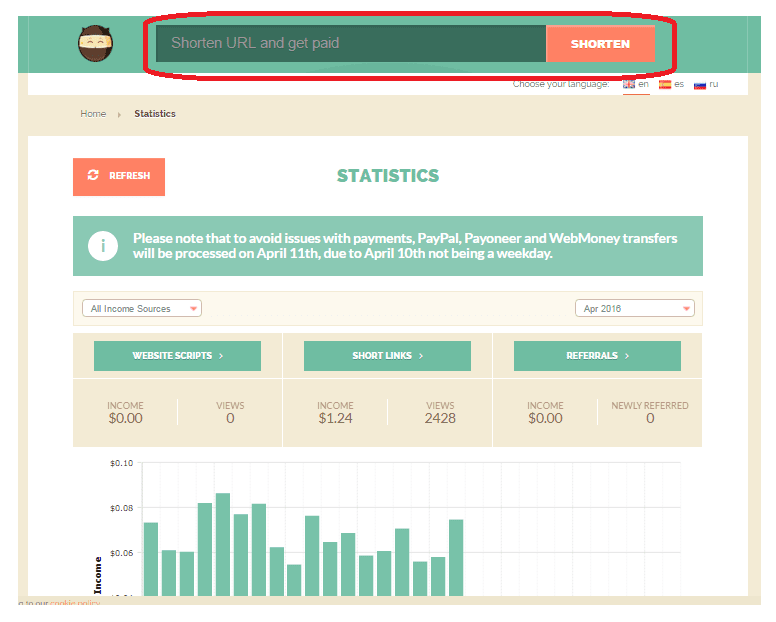The height and width of the screenshot is (622, 776).
Task: Click the website scripts views 0 value
Action: (x=230, y=419)
